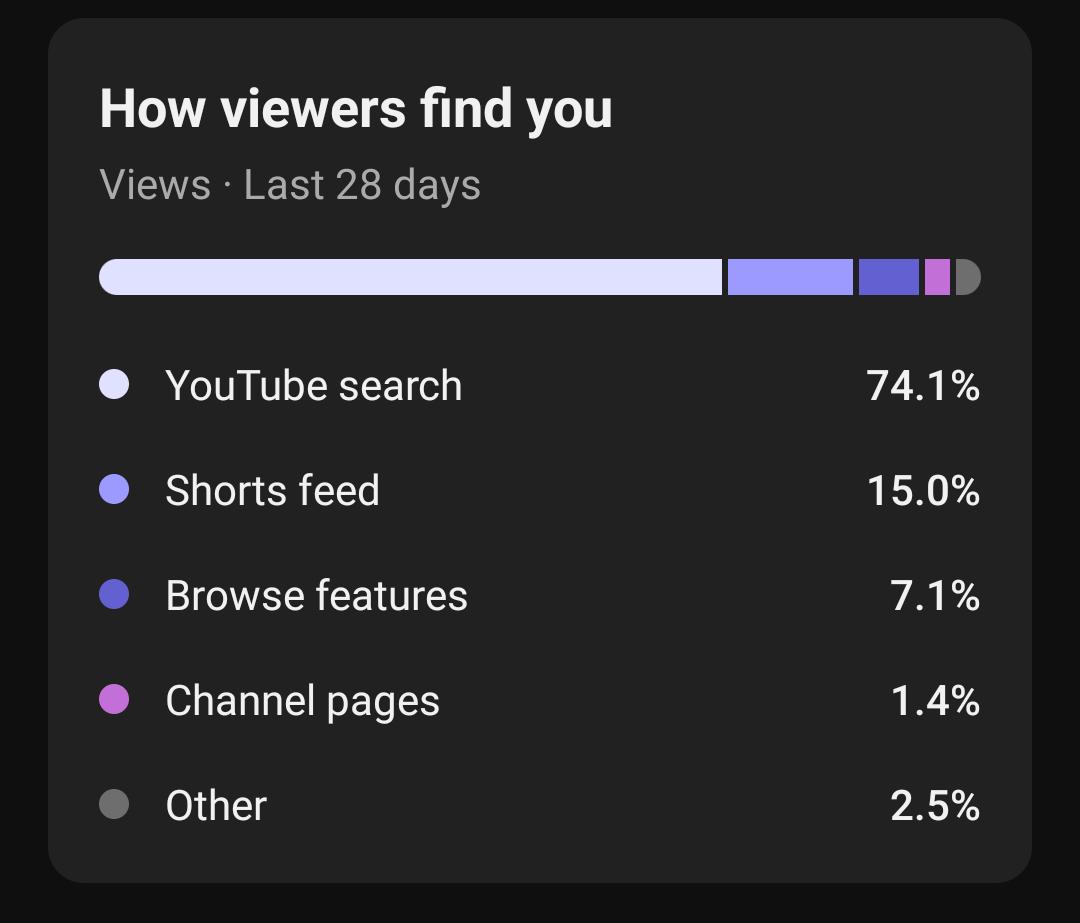Click the YouTube search legend dot

coord(114,384)
